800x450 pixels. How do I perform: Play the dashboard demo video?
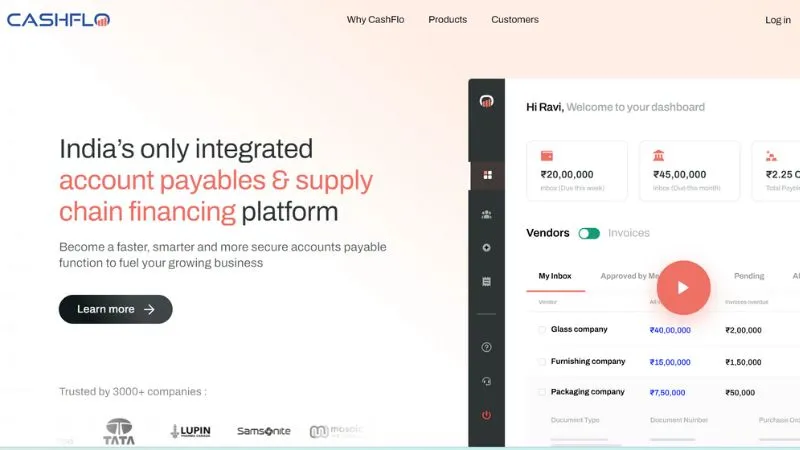click(683, 288)
